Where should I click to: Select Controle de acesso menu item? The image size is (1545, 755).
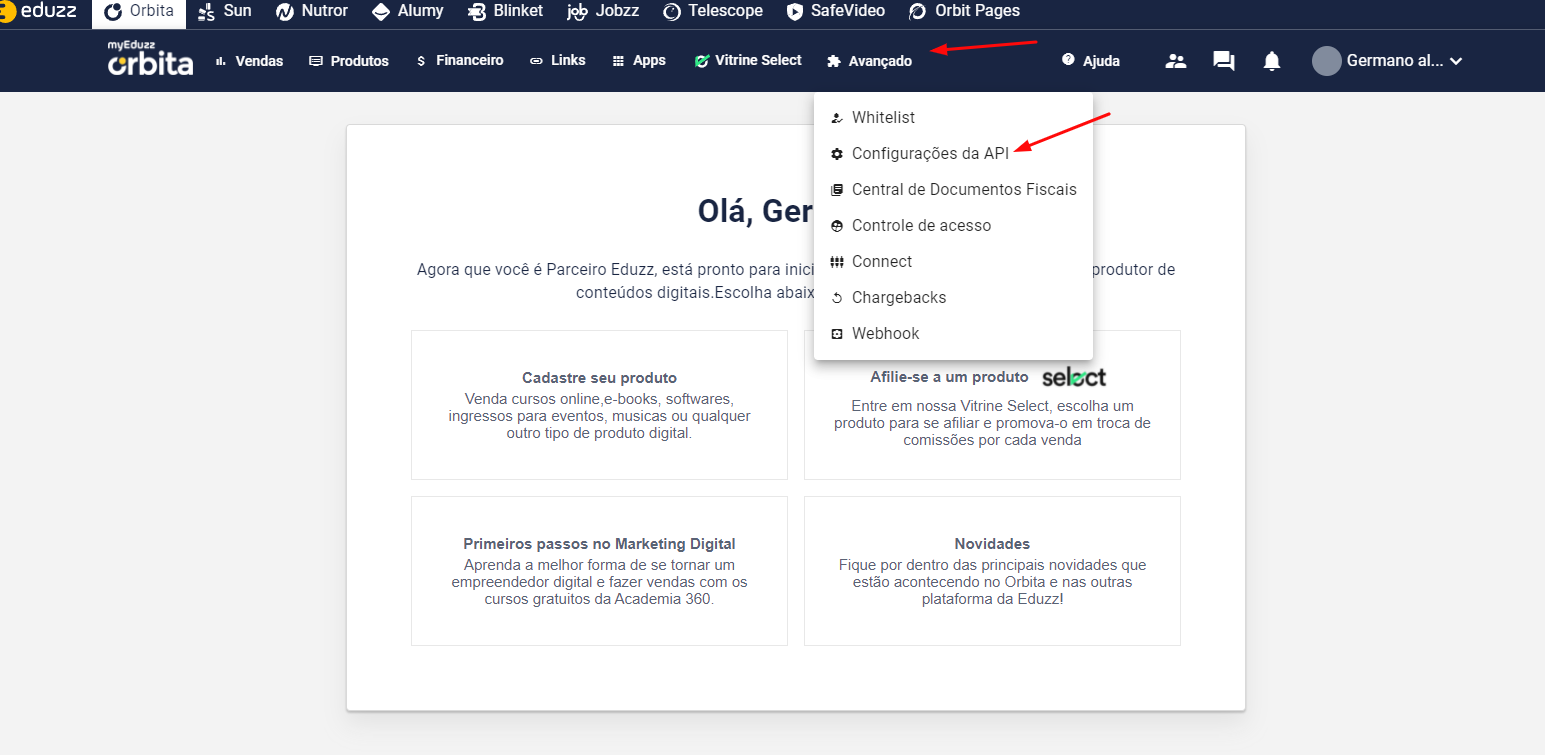(x=953, y=226)
